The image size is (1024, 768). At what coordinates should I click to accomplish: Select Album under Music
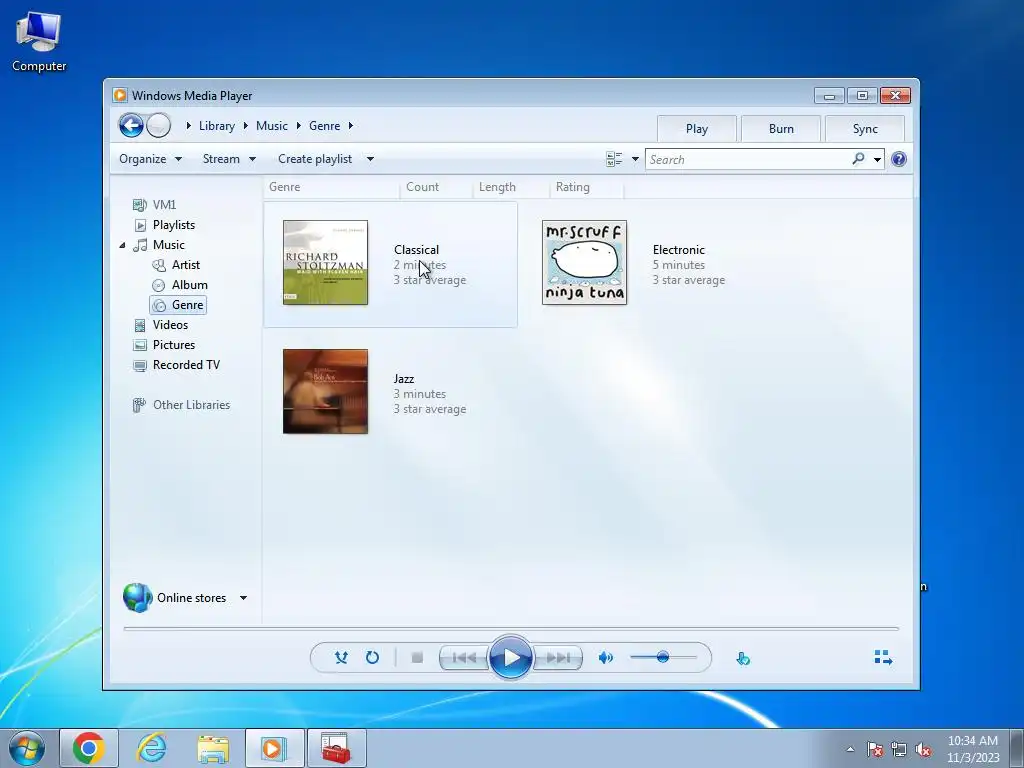click(180, 285)
